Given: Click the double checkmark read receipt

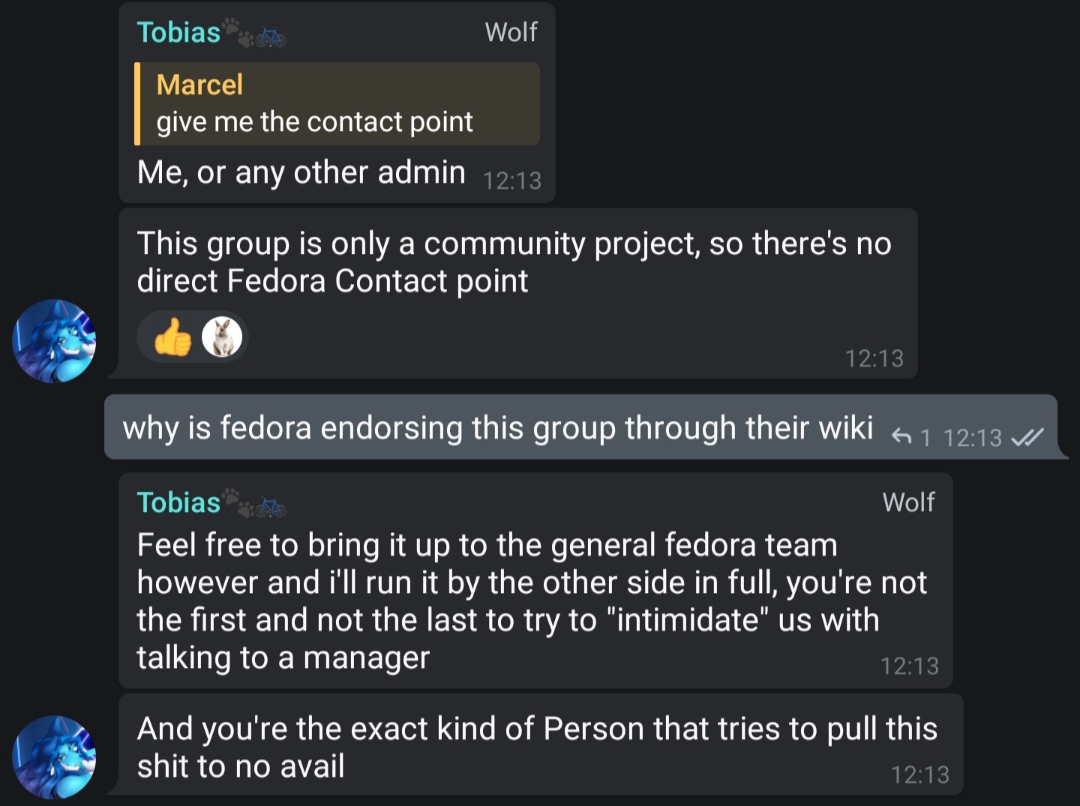Looking at the screenshot, I should point(1027,437).
